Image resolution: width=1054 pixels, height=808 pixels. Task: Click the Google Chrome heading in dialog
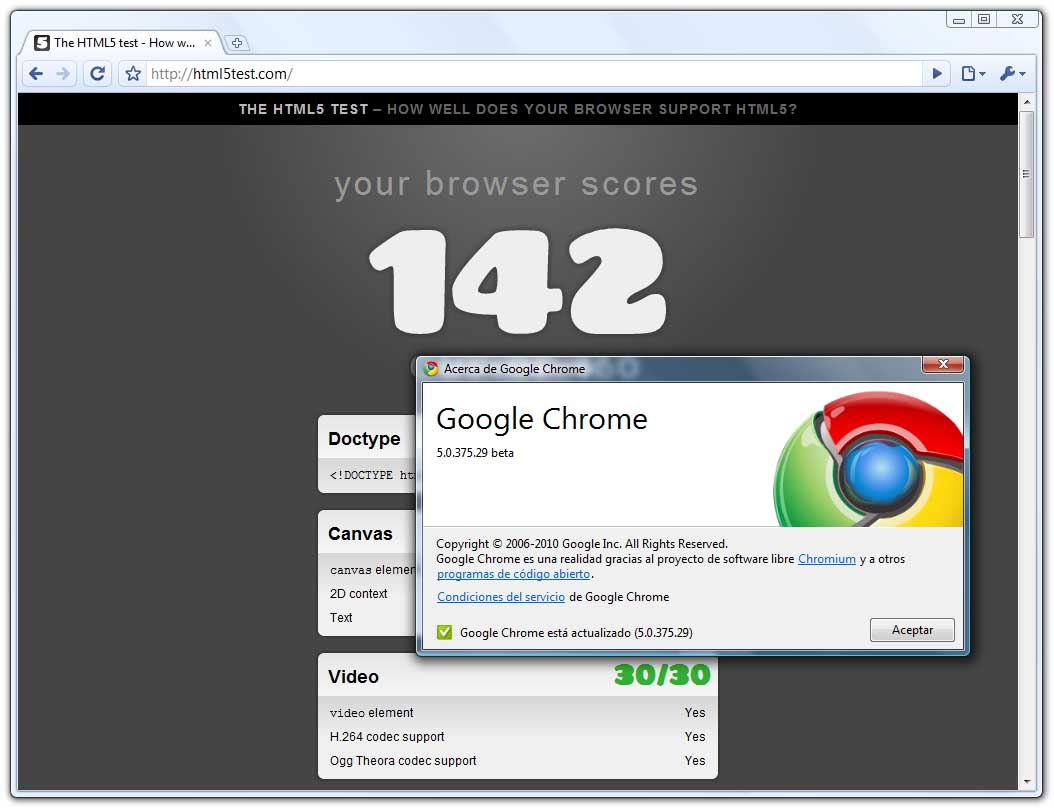coord(542,419)
